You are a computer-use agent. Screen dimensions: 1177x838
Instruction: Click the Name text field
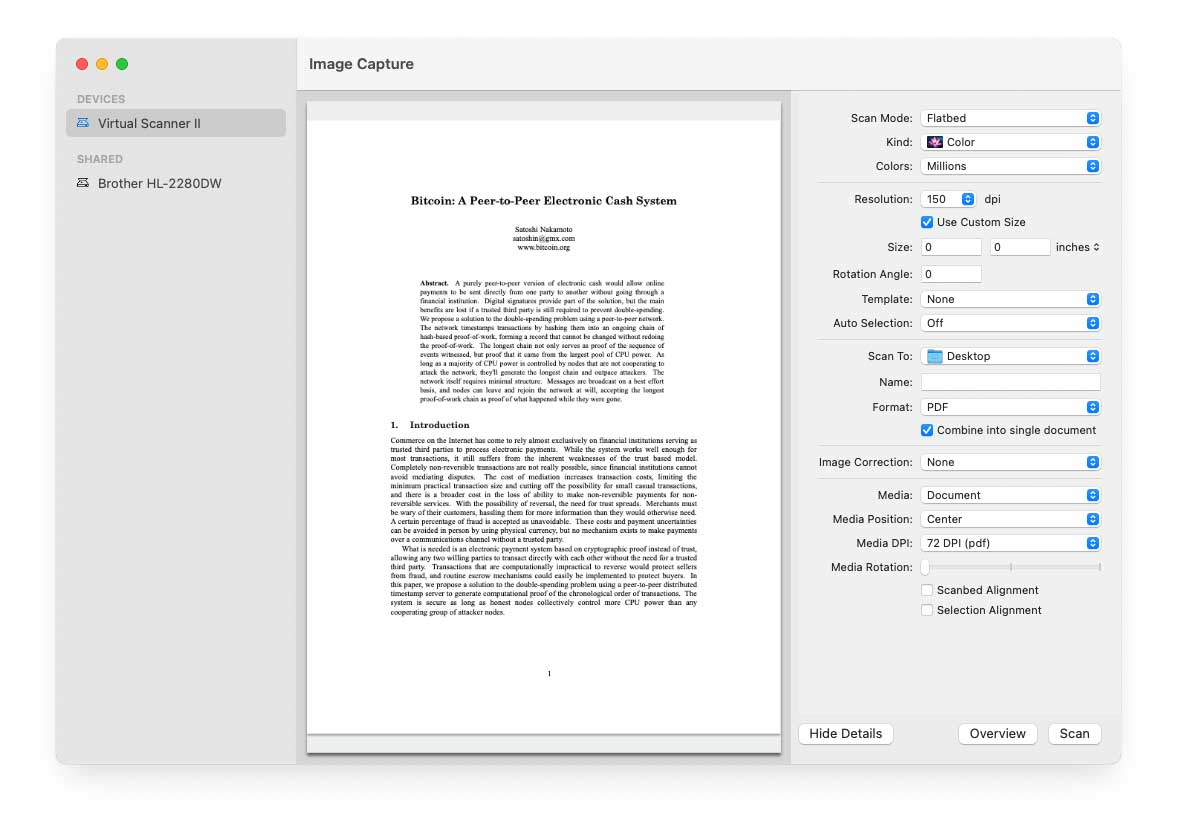[1010, 382]
